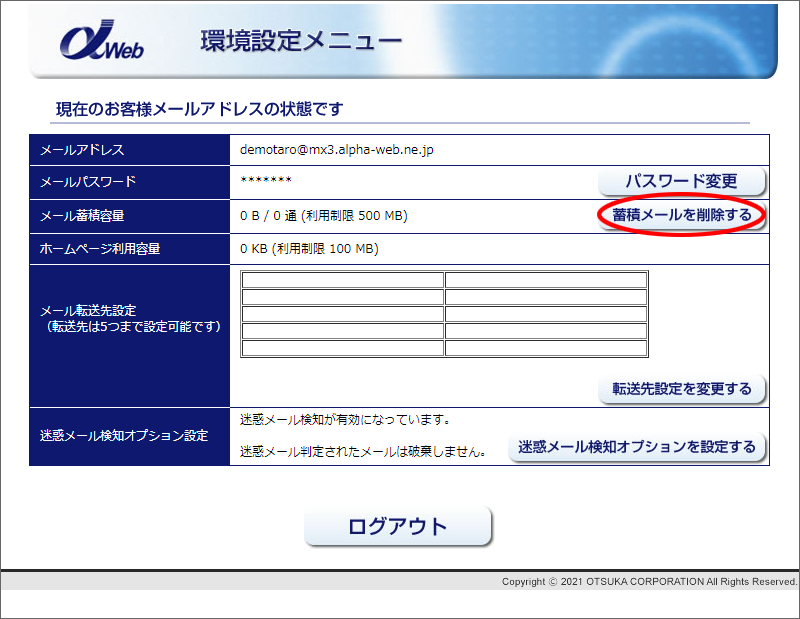Screen dimensions: 800x619
Task: Click the 0 B / 0 通 storage value
Action: point(323,216)
